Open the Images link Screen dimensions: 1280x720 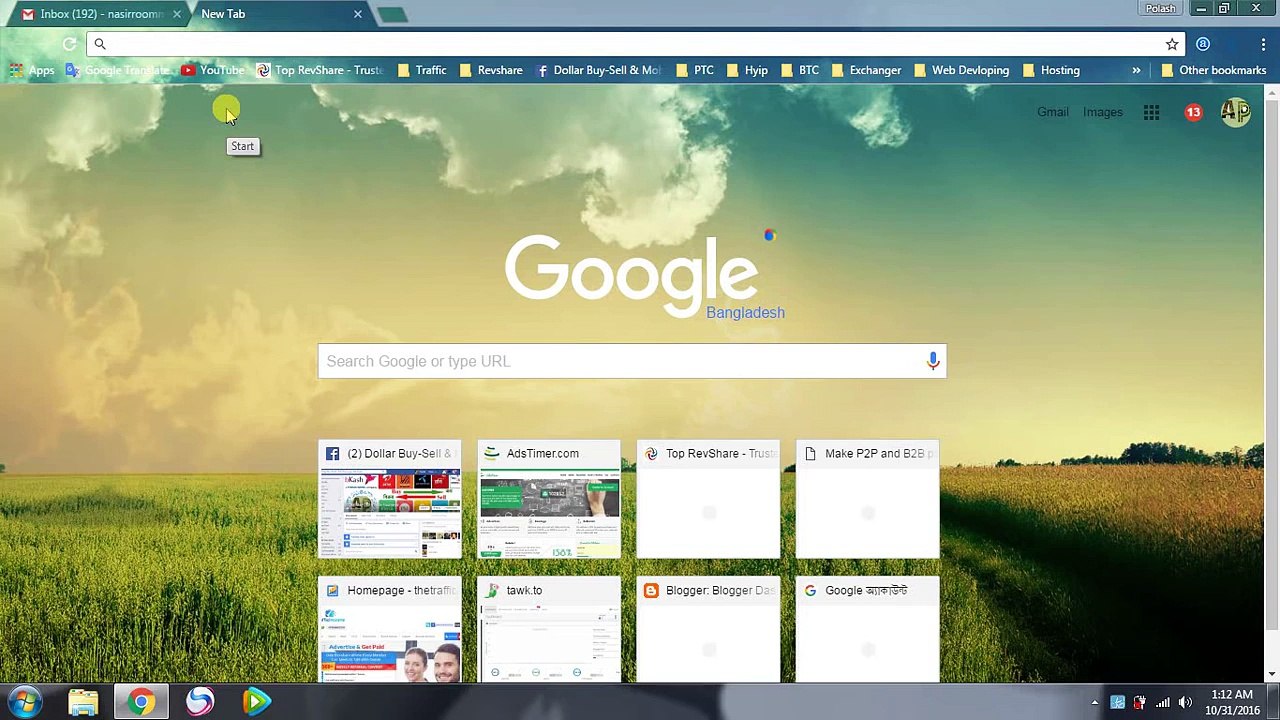tap(1103, 112)
